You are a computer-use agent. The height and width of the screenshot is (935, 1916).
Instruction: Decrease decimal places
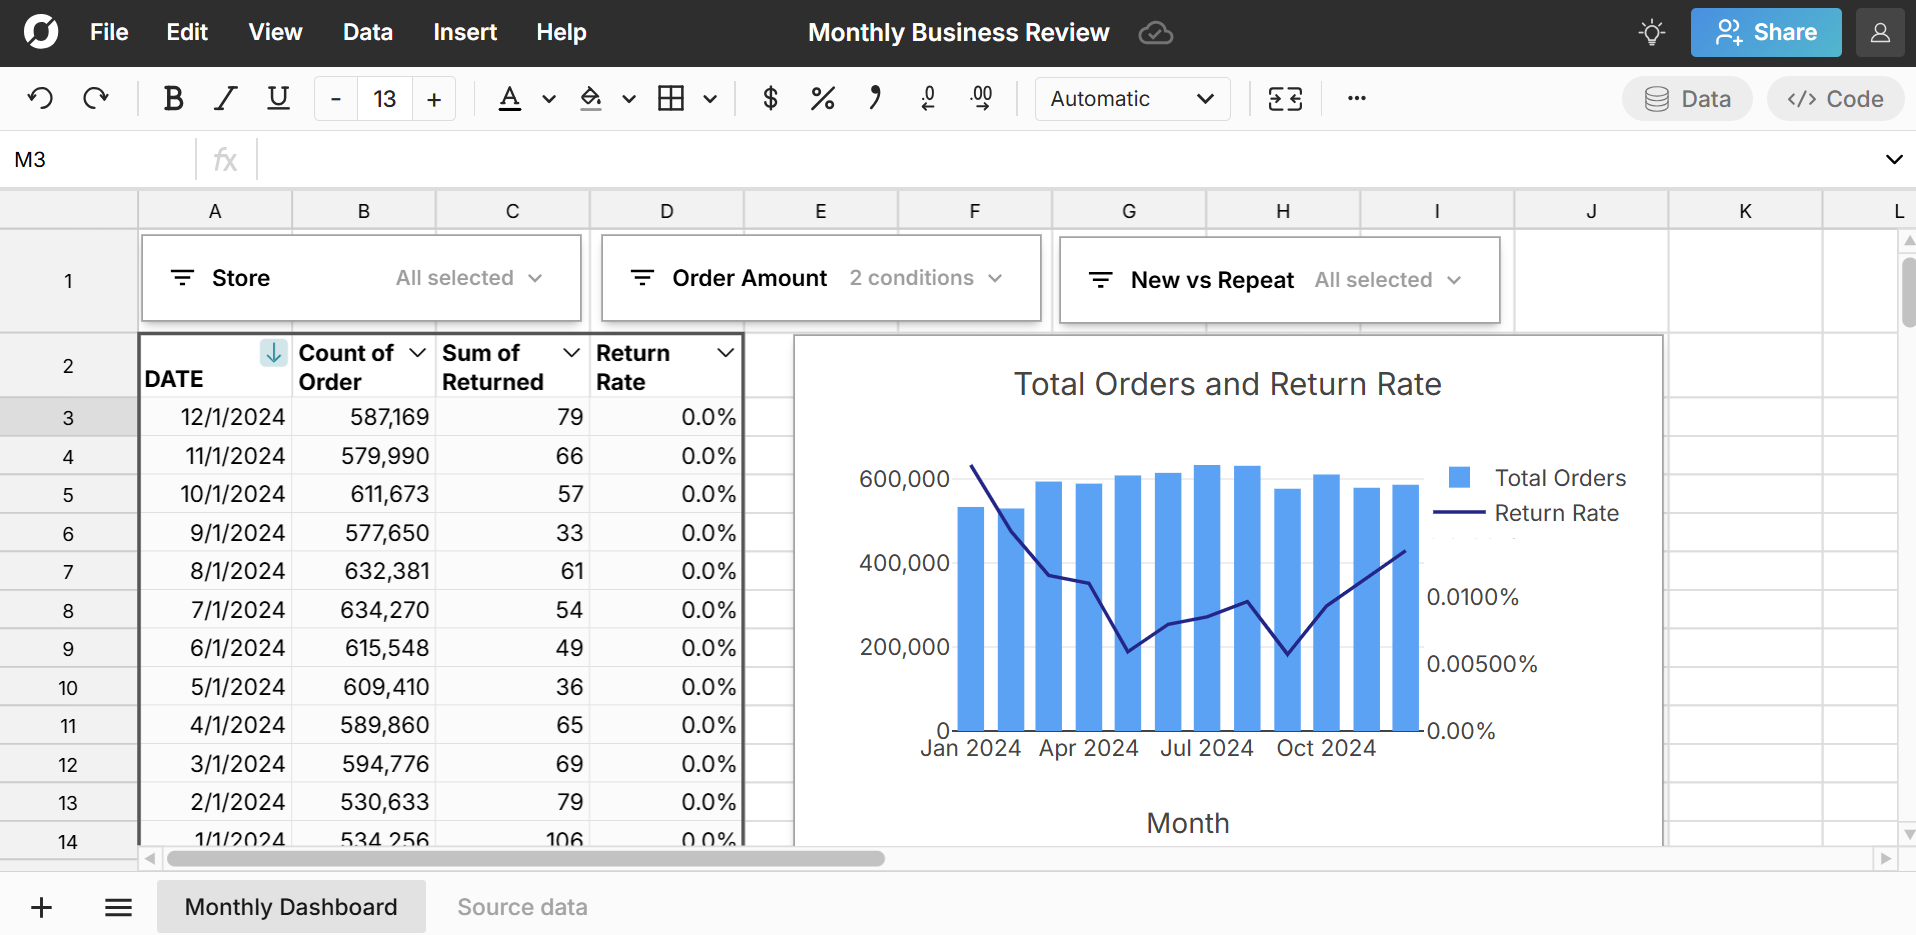click(x=928, y=98)
